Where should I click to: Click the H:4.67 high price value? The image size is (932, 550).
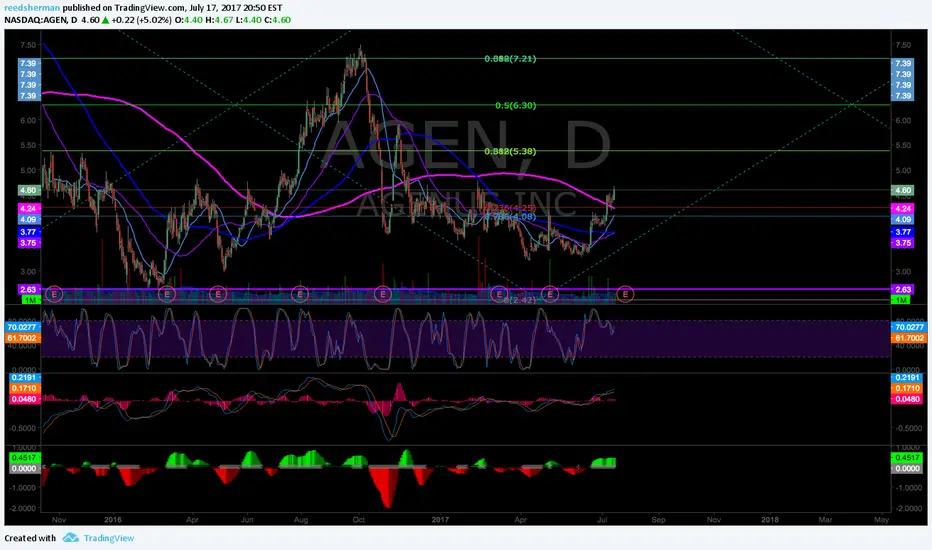point(219,20)
